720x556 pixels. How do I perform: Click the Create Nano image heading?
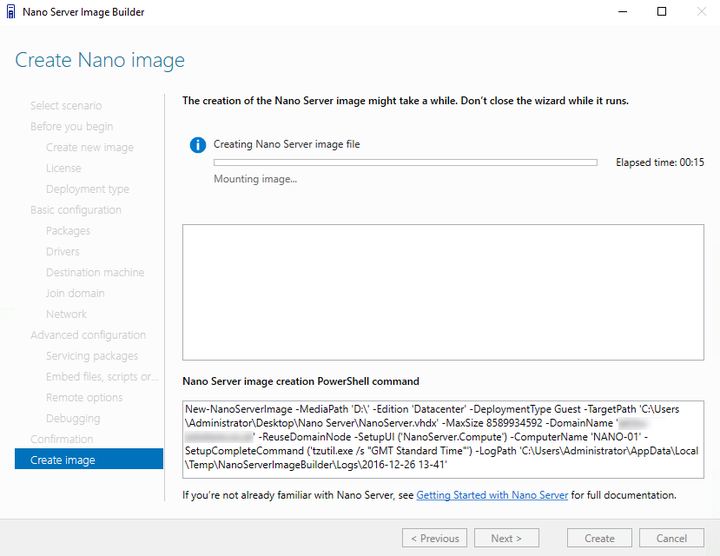[100, 60]
